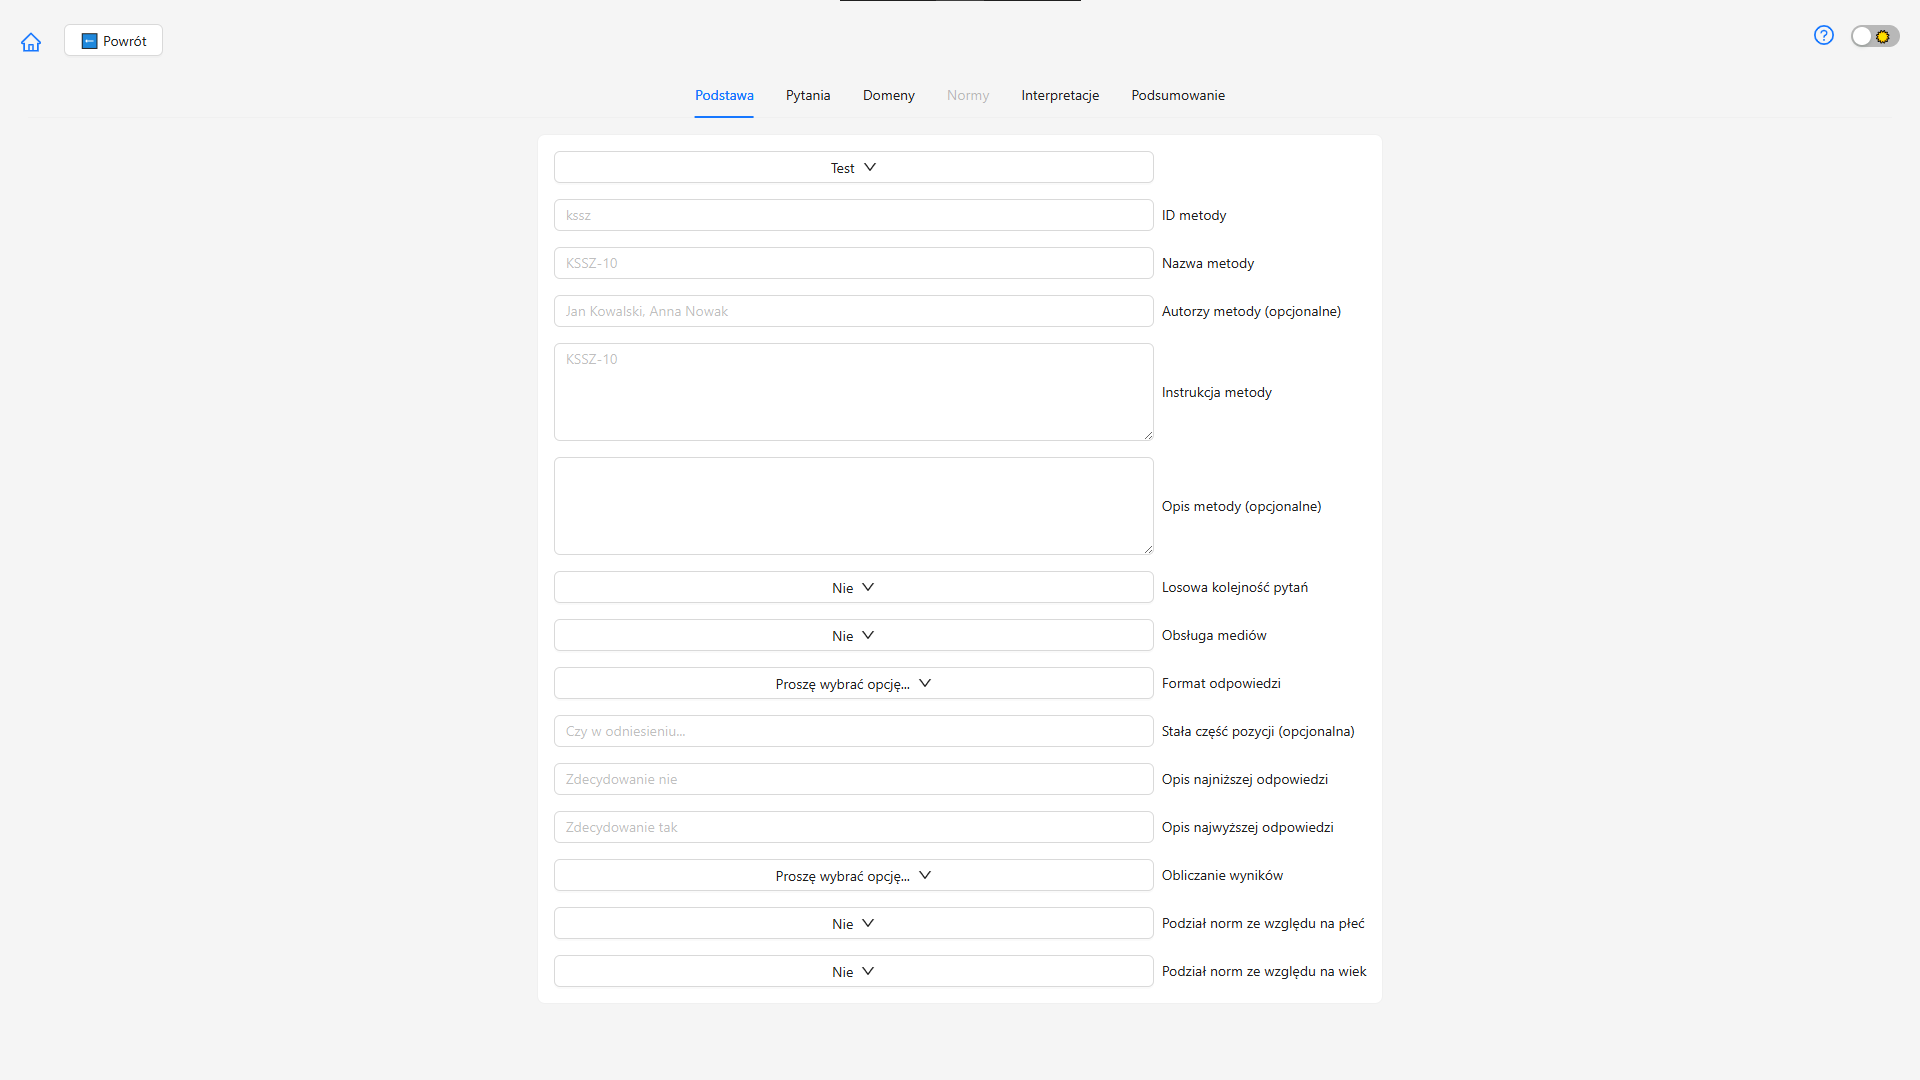Click the Instrukcja metody textarea resize handle
The image size is (1920, 1080).
click(1148, 435)
